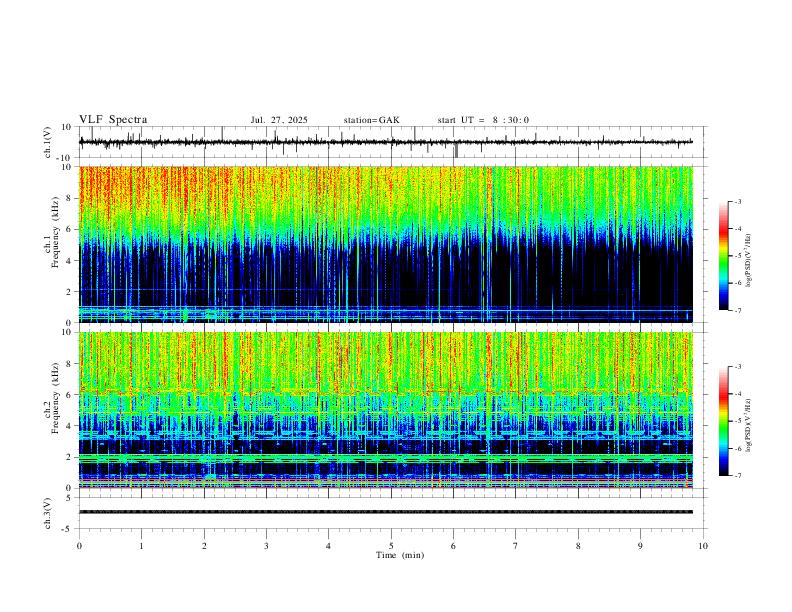Click the "-7" tick on ch.2 color bar
792x612 pixels.
coord(737,475)
